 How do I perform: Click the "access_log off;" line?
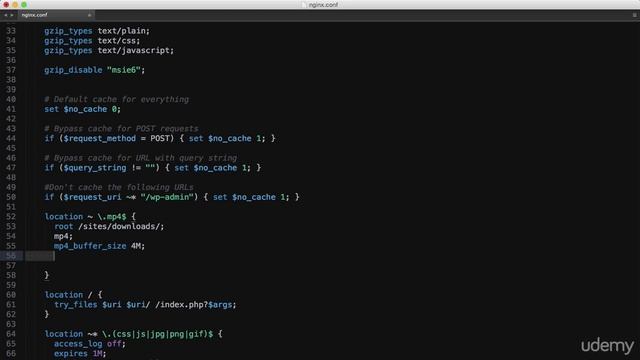pos(90,344)
